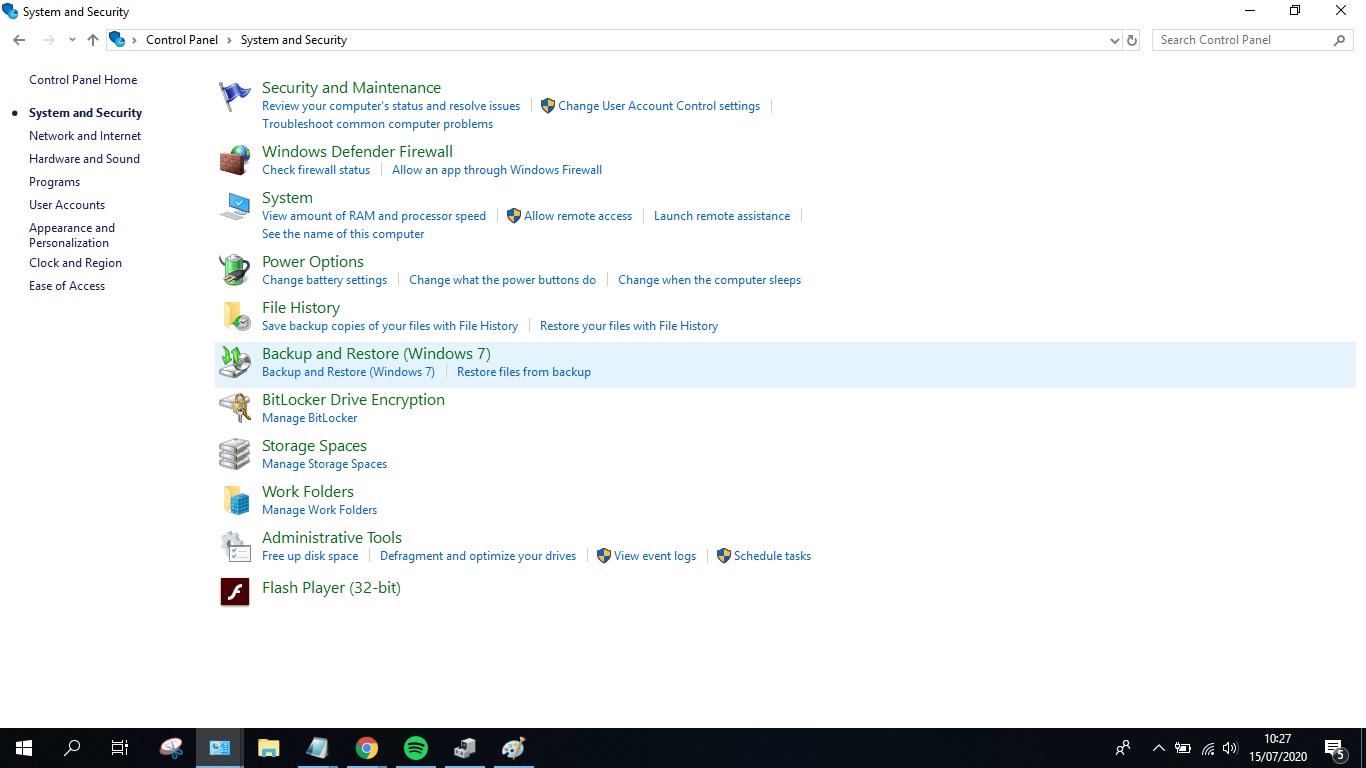The image size is (1366, 768).
Task: Click Allow remote access link
Action: [578, 216]
